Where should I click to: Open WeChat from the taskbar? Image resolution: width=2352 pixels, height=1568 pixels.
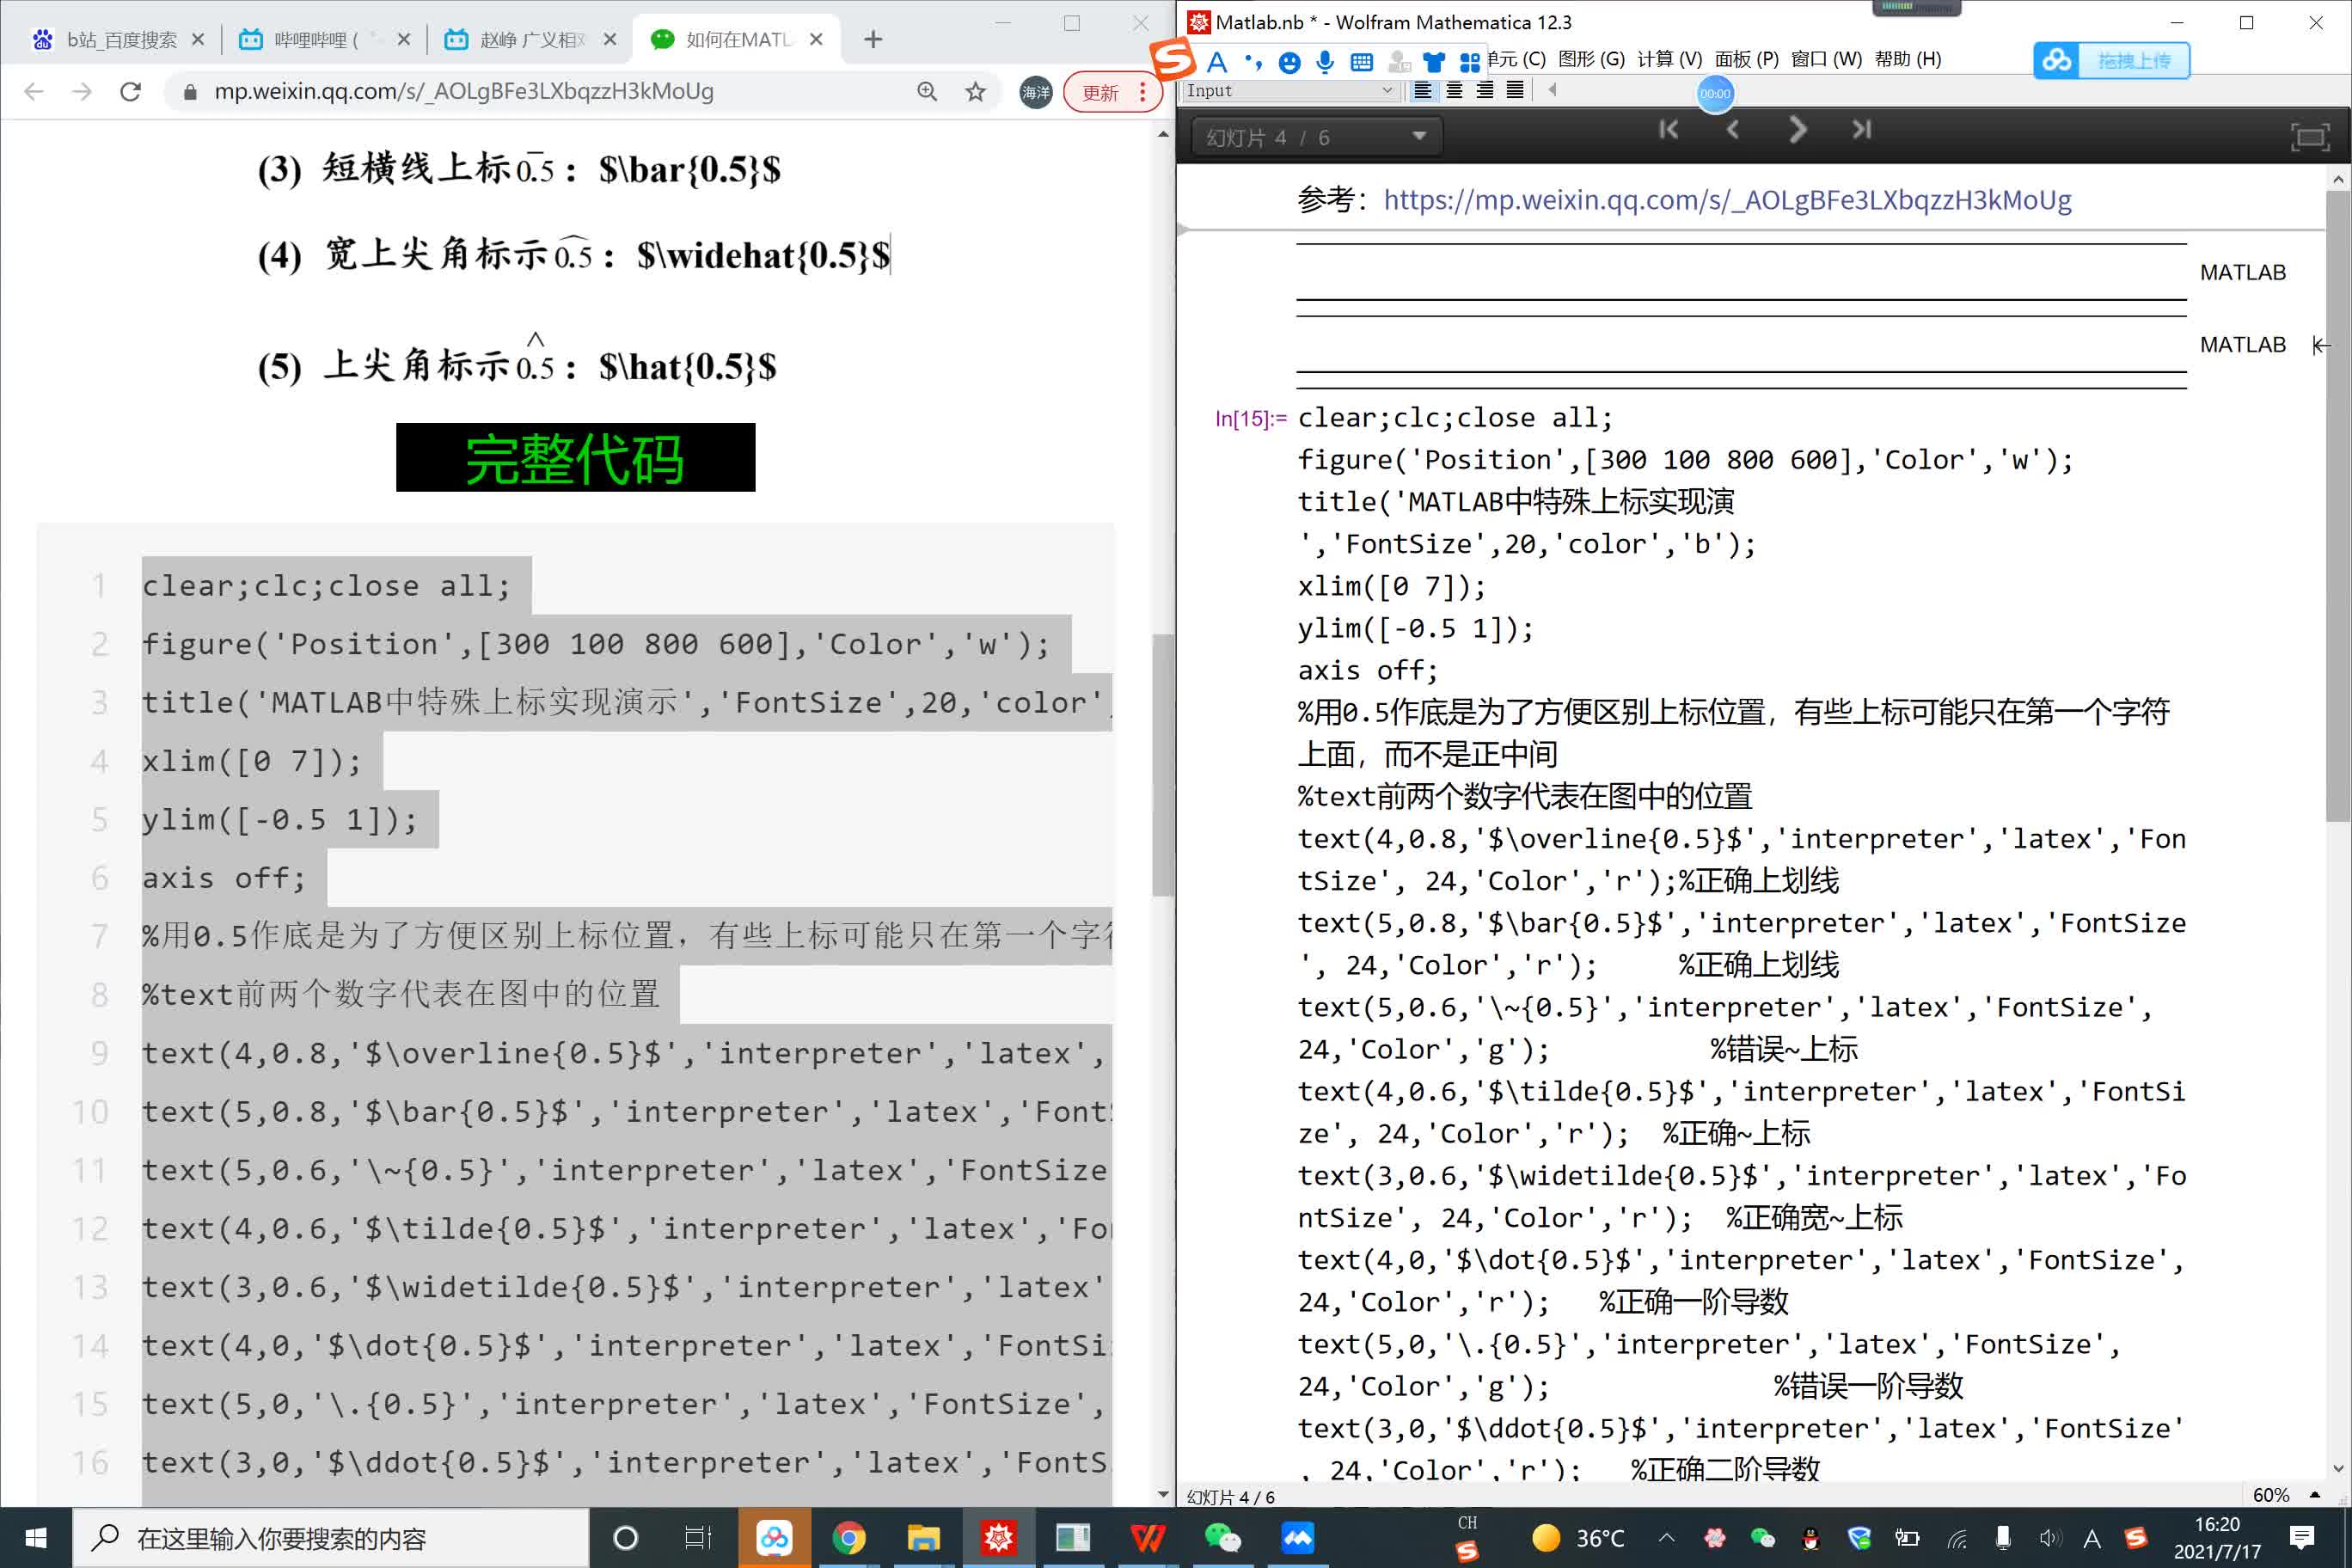coord(1222,1538)
